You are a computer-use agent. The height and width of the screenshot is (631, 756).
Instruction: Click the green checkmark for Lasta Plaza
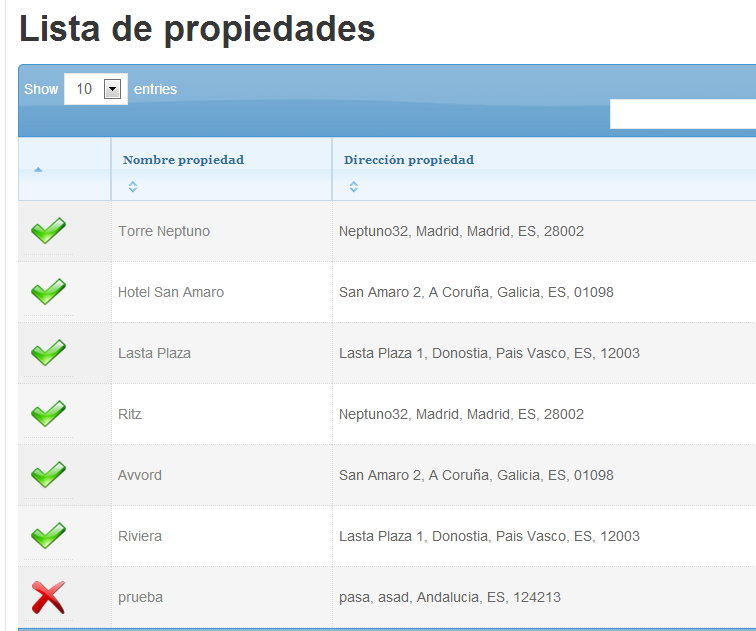[x=48, y=352]
